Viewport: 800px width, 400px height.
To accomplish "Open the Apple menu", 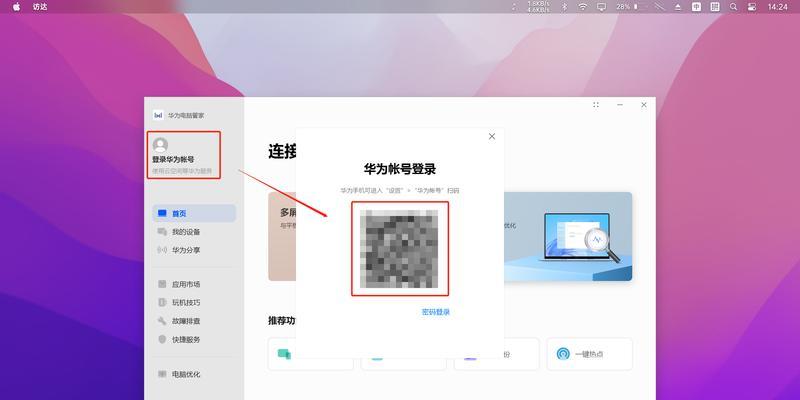I will click(x=16, y=7).
